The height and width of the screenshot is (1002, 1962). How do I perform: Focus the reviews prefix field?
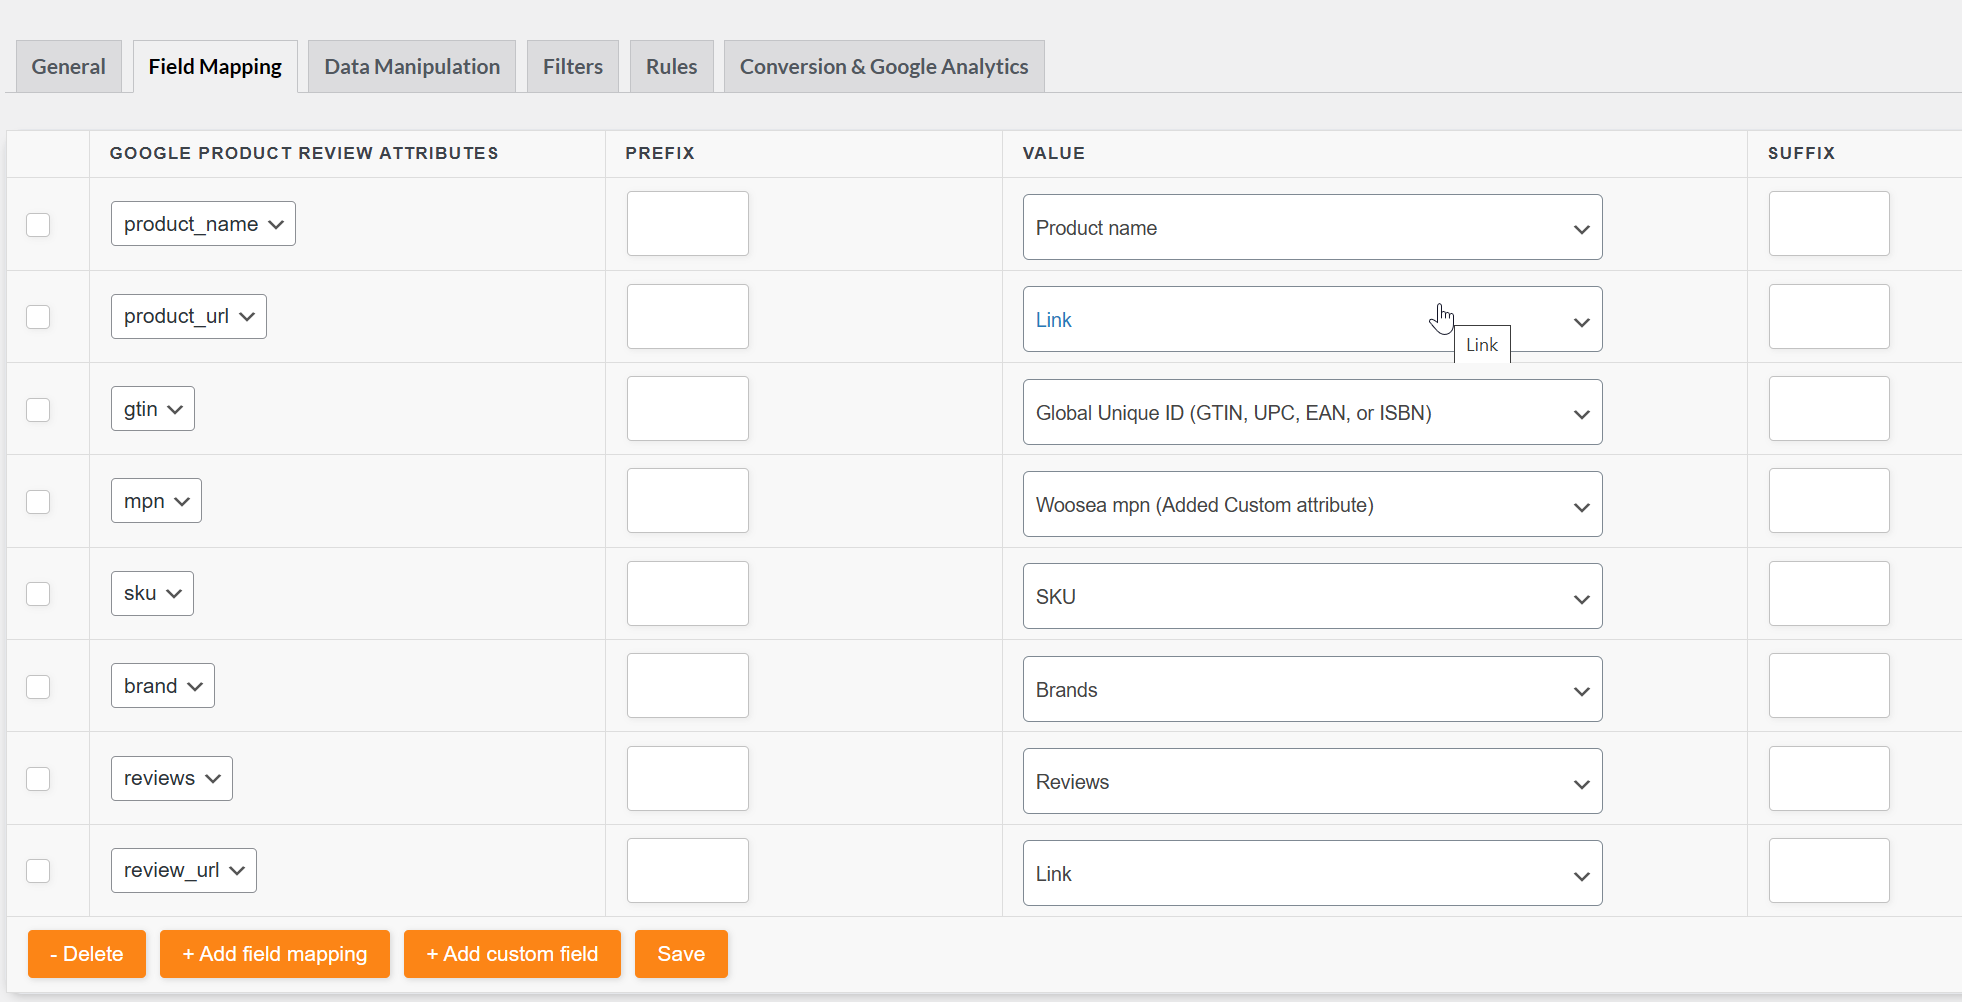coord(688,778)
